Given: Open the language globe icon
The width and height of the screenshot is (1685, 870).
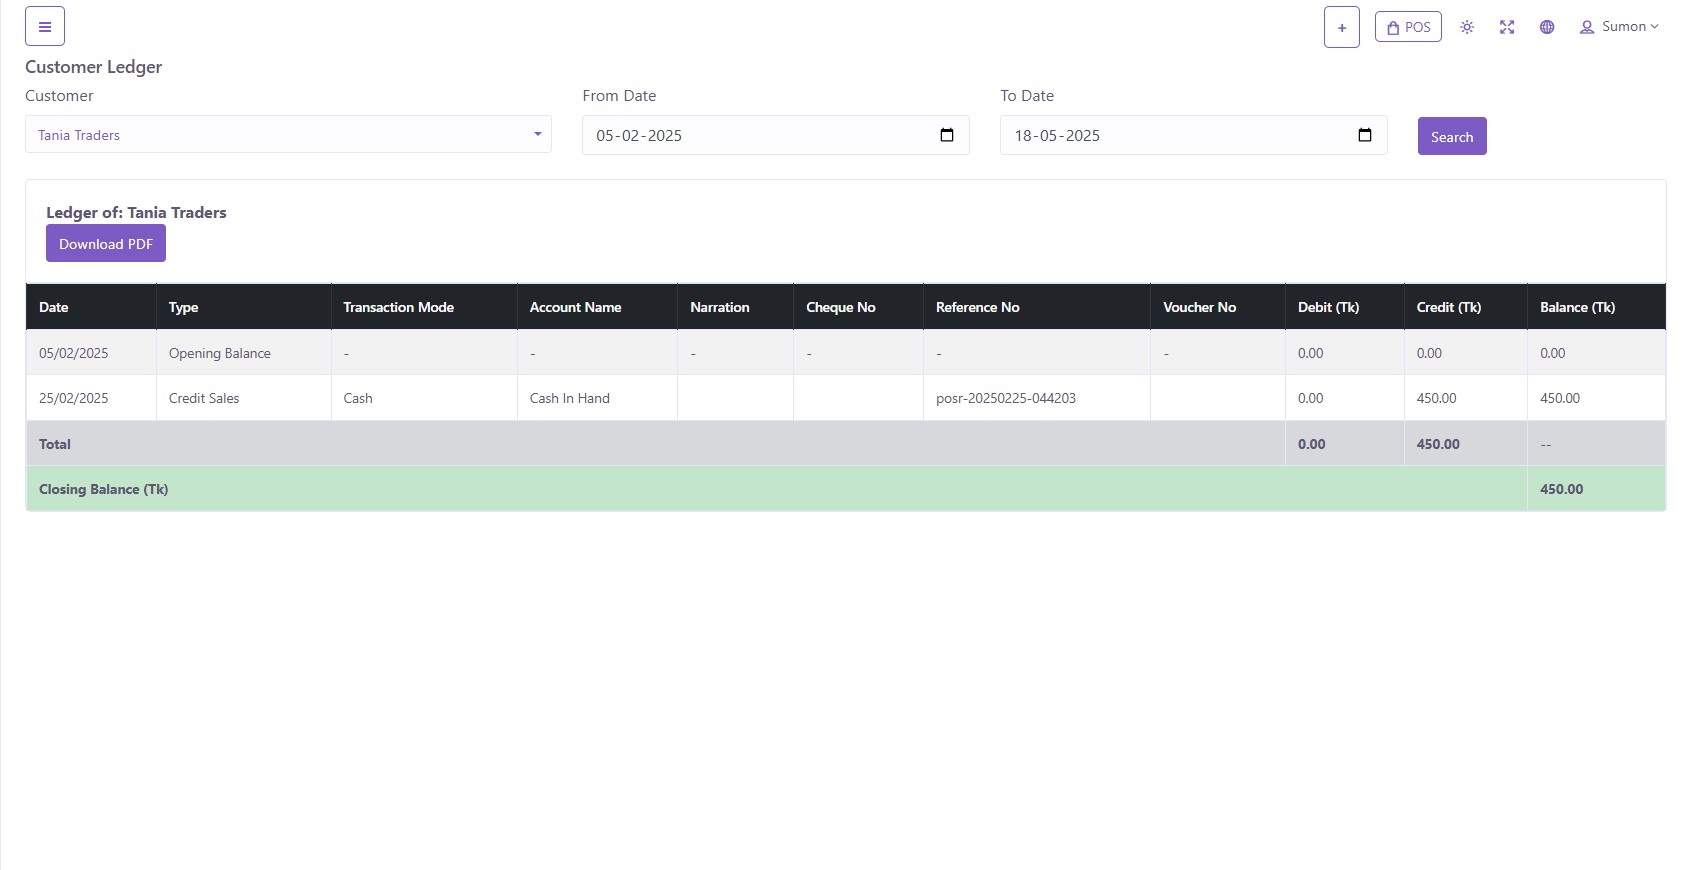Looking at the screenshot, I should (x=1547, y=27).
